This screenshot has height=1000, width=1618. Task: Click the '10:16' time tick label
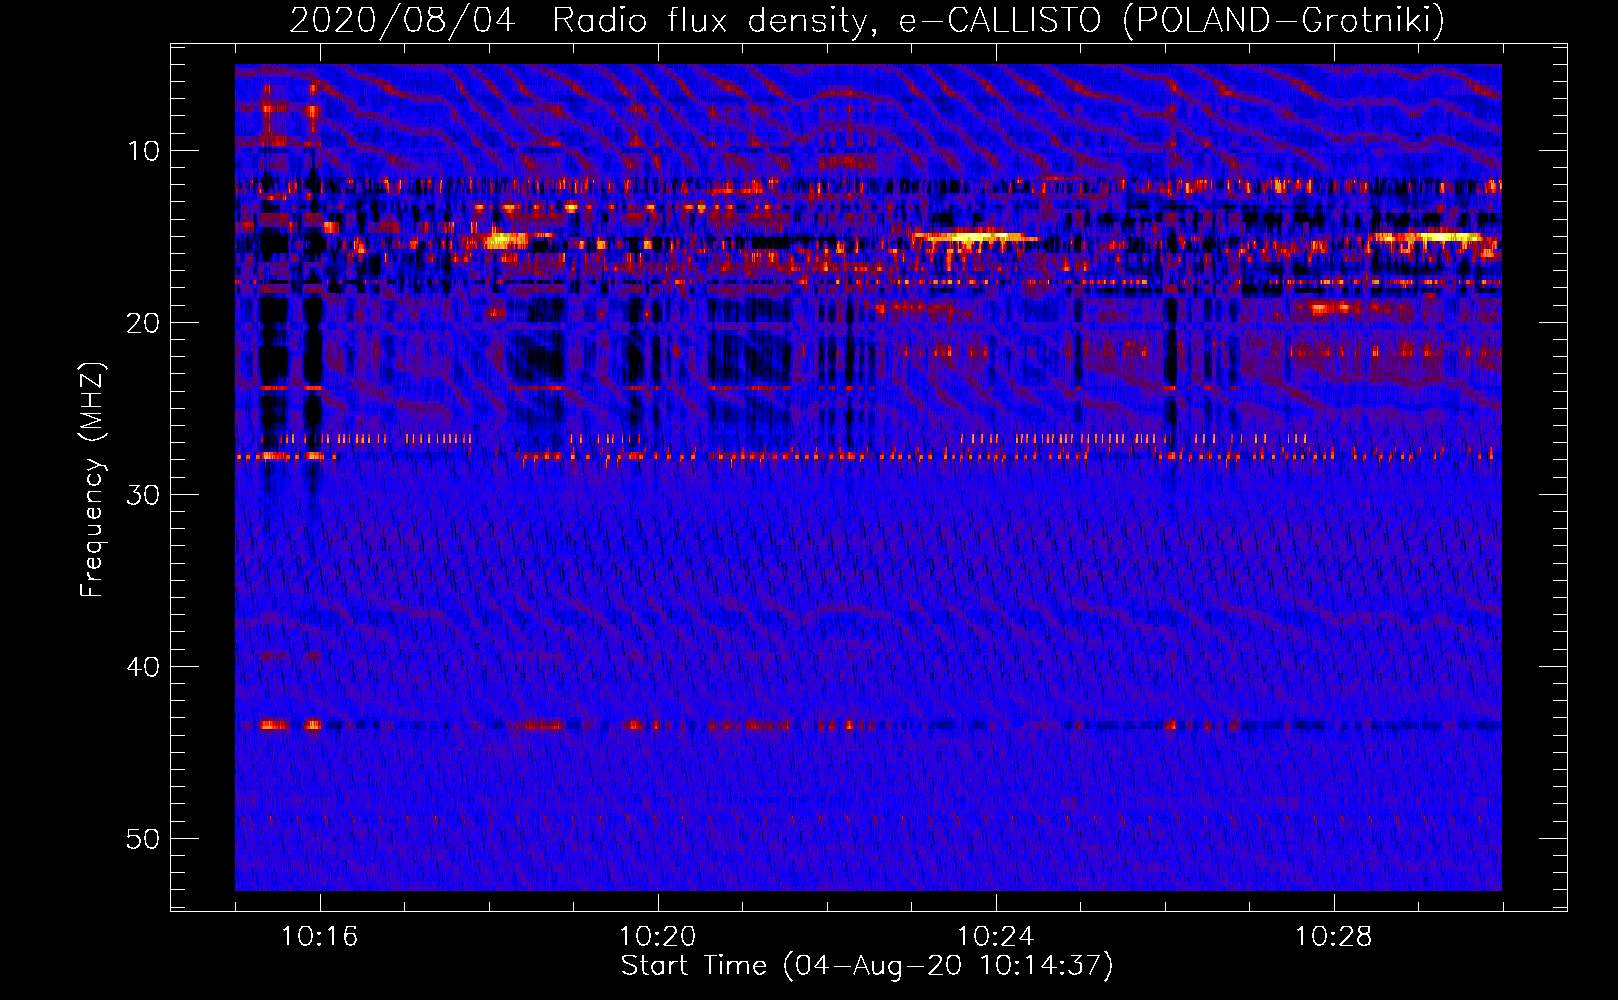coord(319,937)
